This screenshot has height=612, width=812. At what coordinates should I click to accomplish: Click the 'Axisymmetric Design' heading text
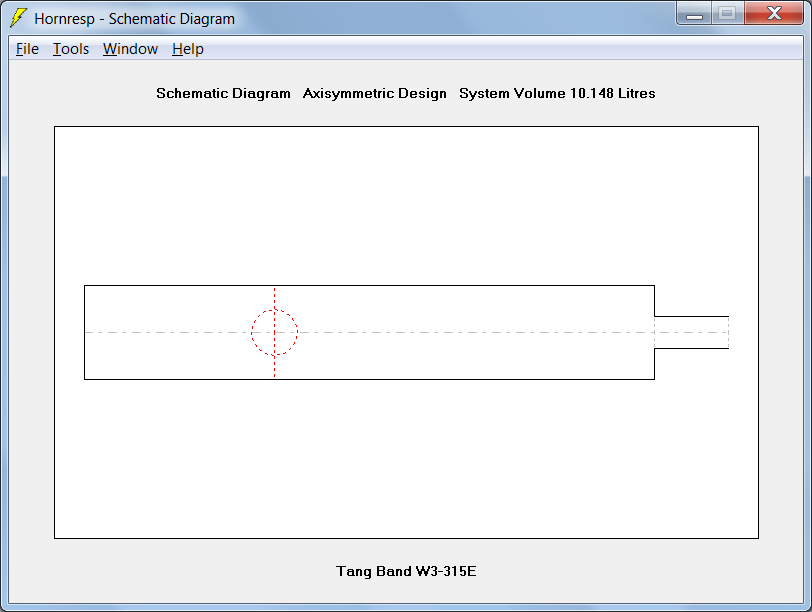(x=374, y=93)
